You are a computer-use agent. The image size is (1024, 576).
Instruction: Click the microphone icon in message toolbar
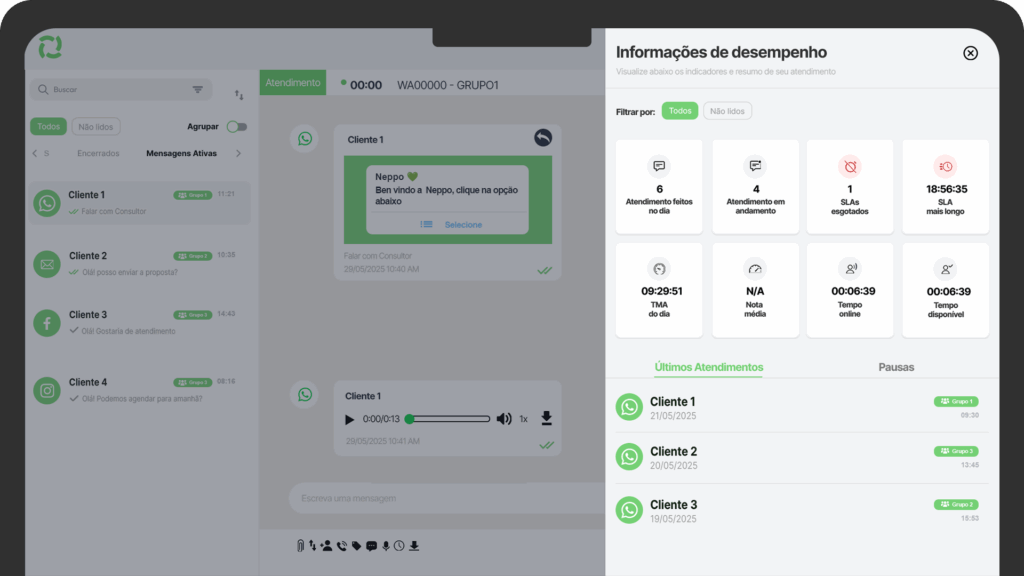(386, 546)
